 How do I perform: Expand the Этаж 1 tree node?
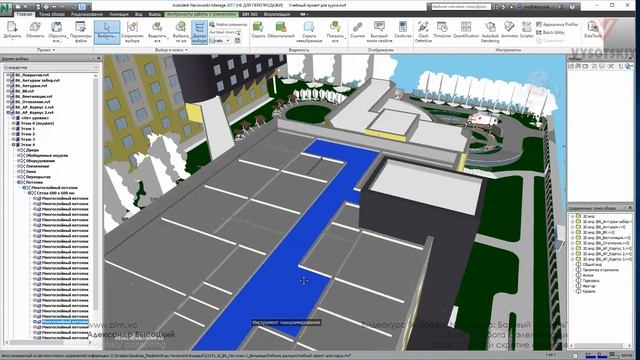pyautogui.click(x=13, y=128)
